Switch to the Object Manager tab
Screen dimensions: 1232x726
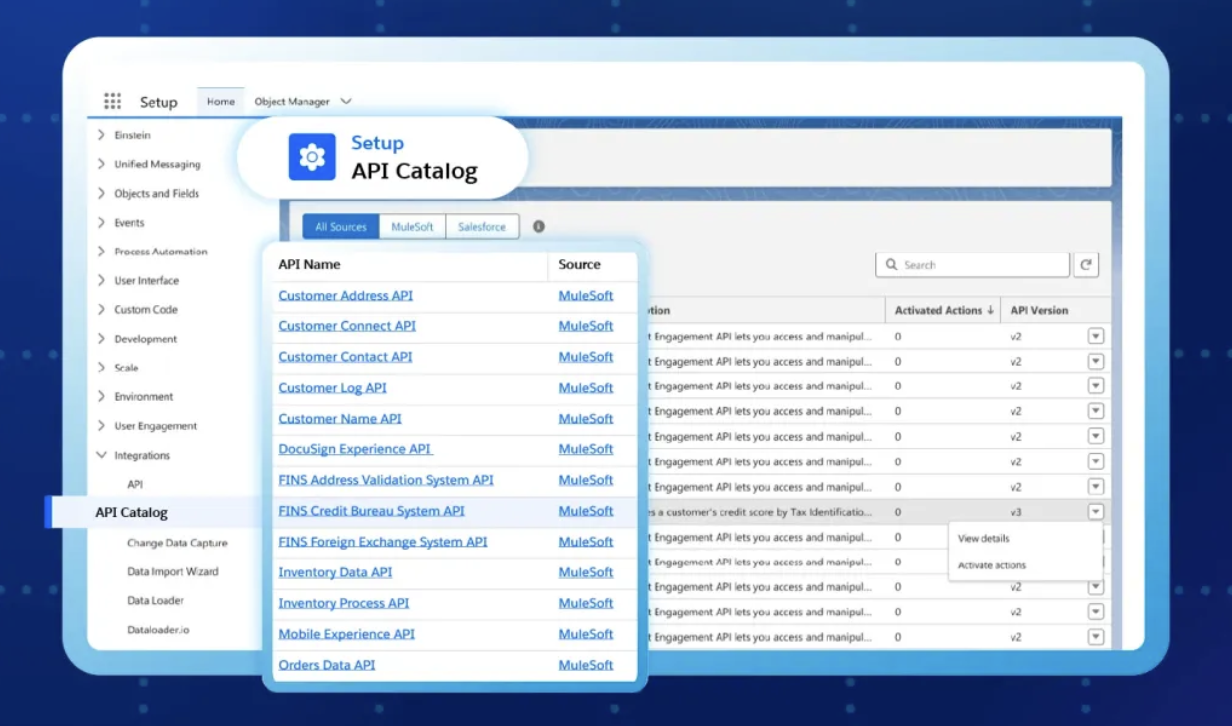tap(292, 101)
